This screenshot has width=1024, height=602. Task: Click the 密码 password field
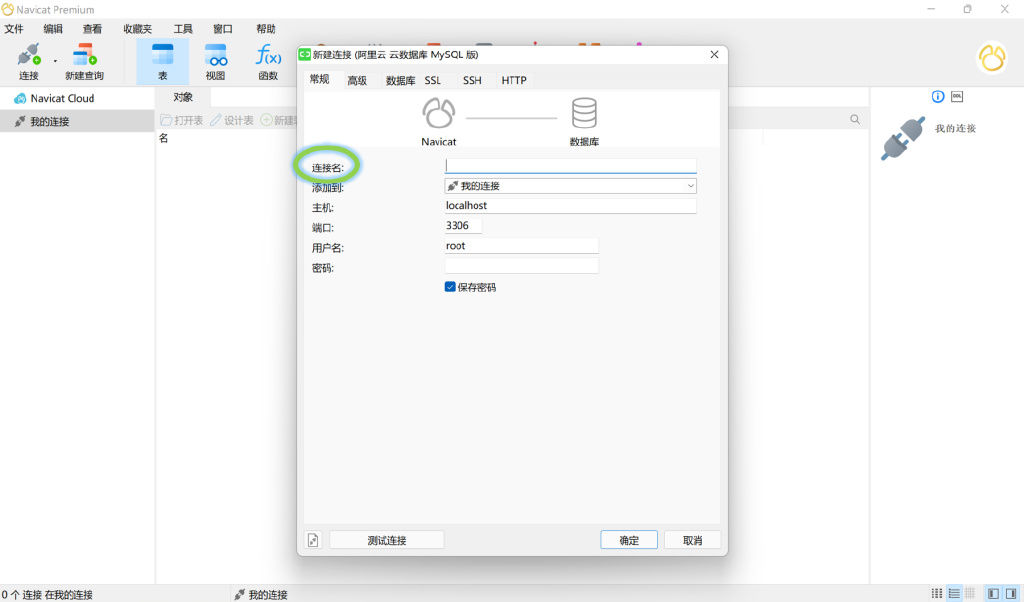coord(521,266)
